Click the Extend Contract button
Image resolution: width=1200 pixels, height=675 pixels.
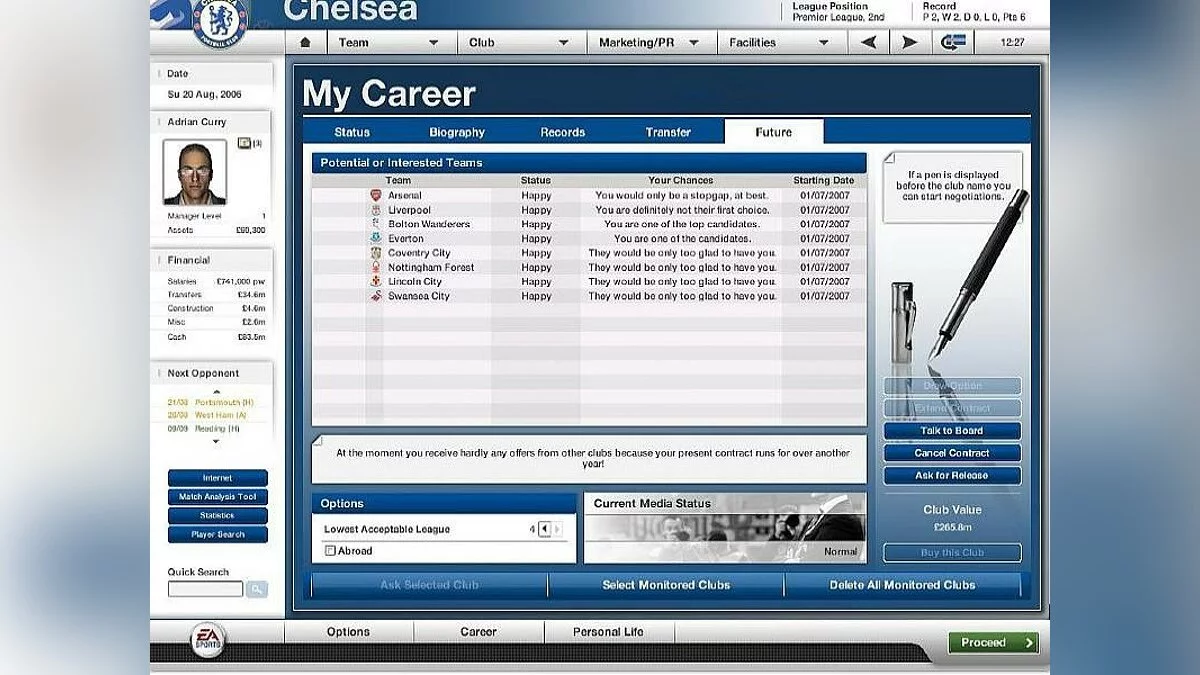tap(952, 409)
